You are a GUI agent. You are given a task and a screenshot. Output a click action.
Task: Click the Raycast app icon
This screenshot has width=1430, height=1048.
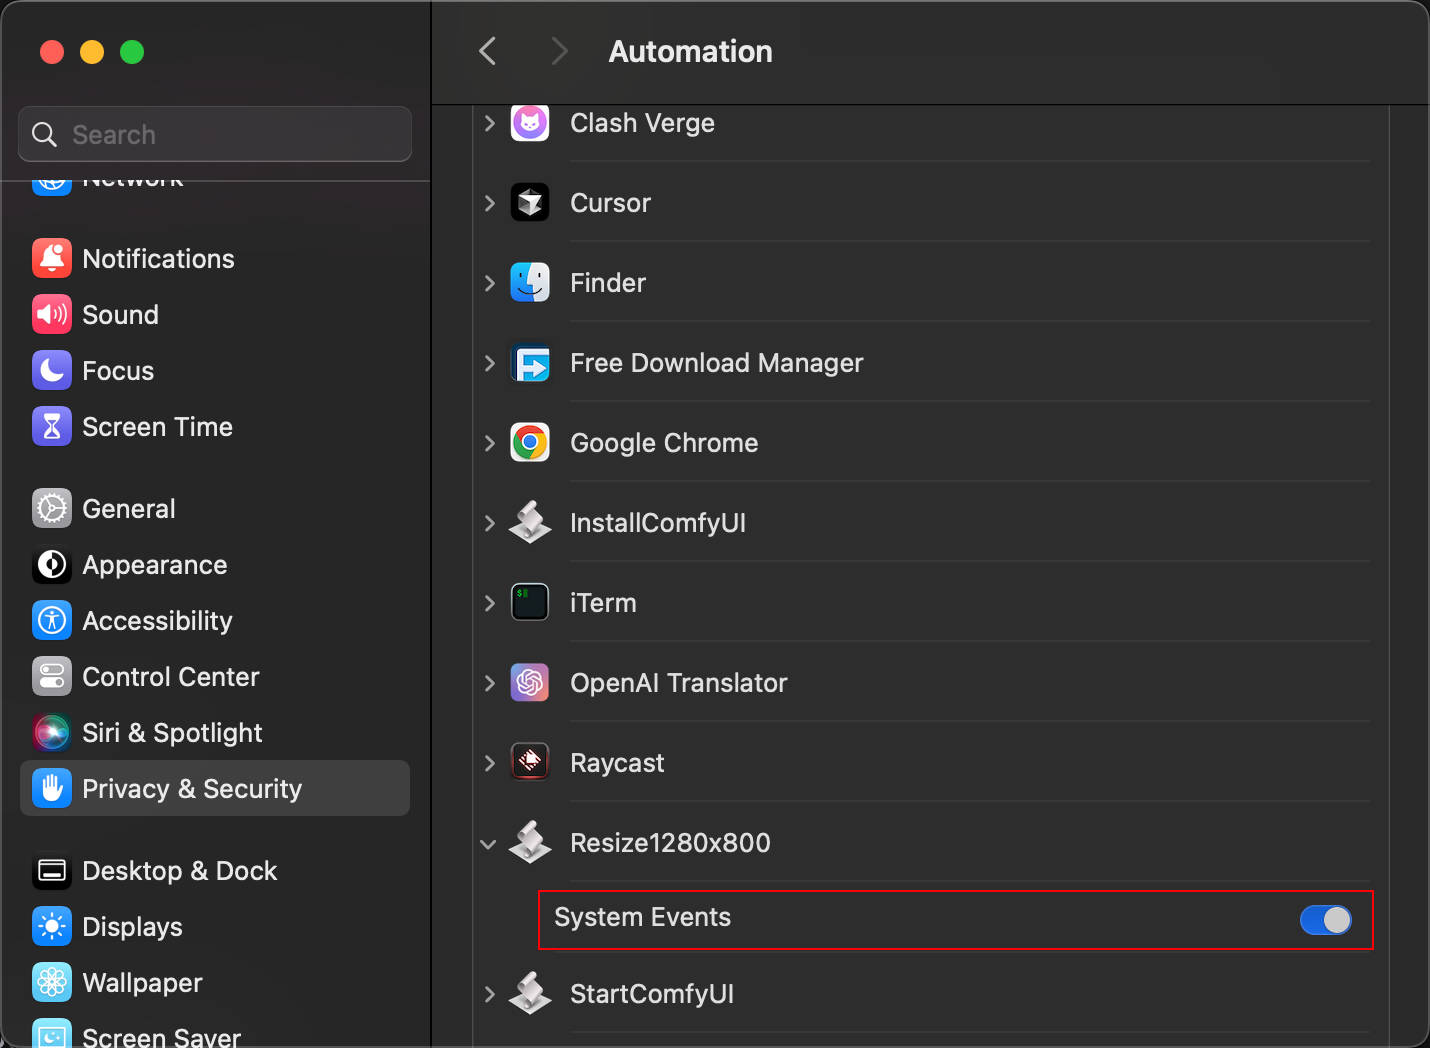[x=530, y=763]
